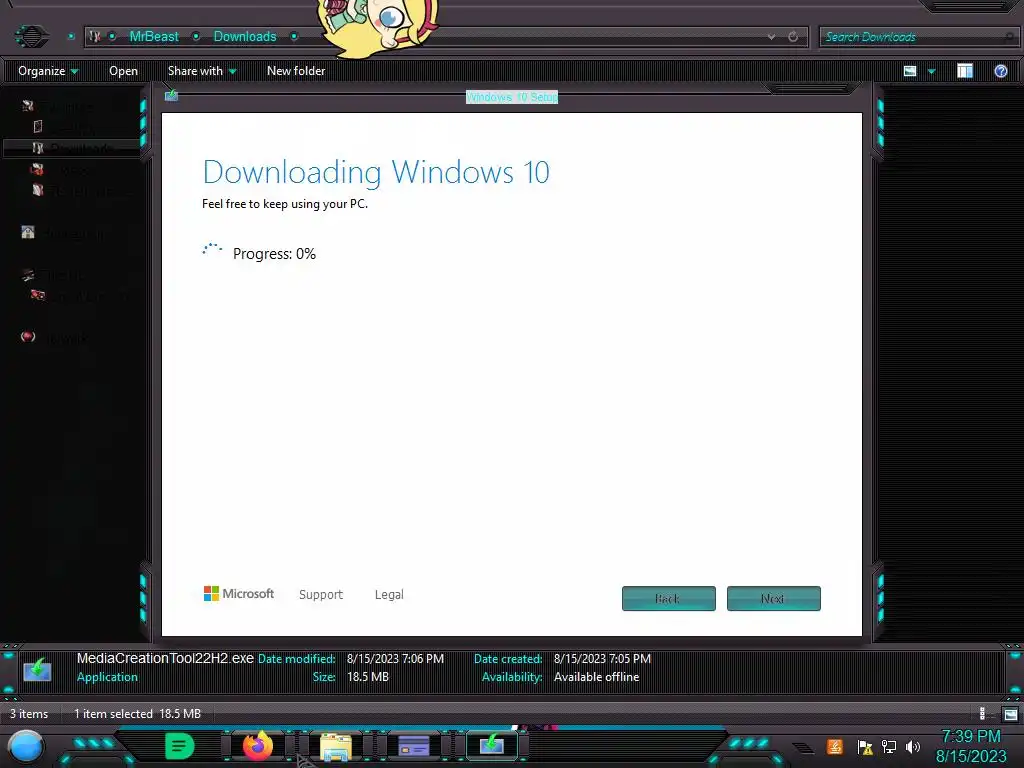The height and width of the screenshot is (768, 1024).
Task: Click the Network red icon in sidebar
Action: (27, 336)
